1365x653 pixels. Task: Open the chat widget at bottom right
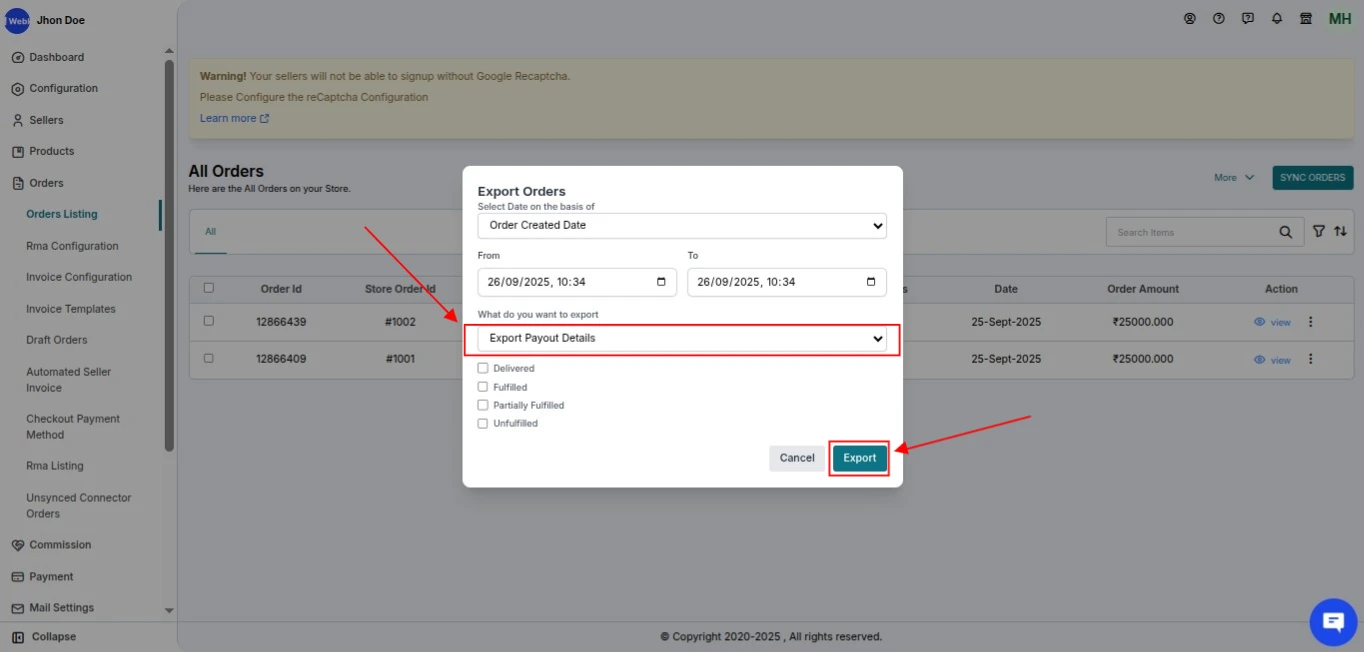pyautogui.click(x=1333, y=621)
